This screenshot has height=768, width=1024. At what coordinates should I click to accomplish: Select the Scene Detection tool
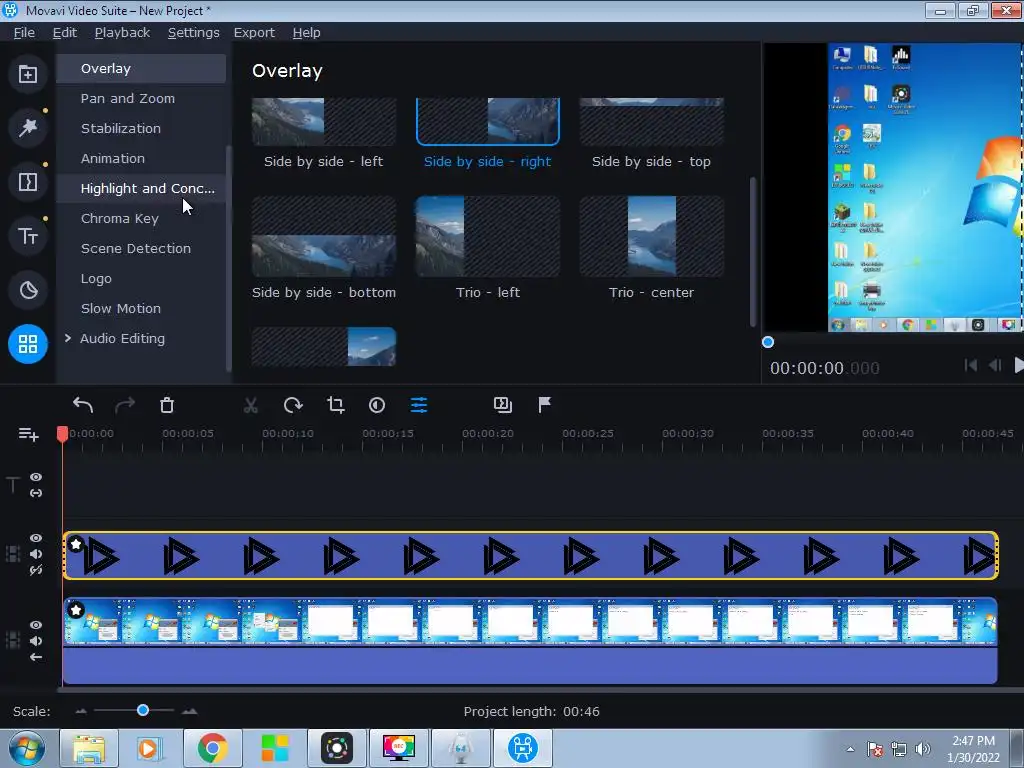141,249
